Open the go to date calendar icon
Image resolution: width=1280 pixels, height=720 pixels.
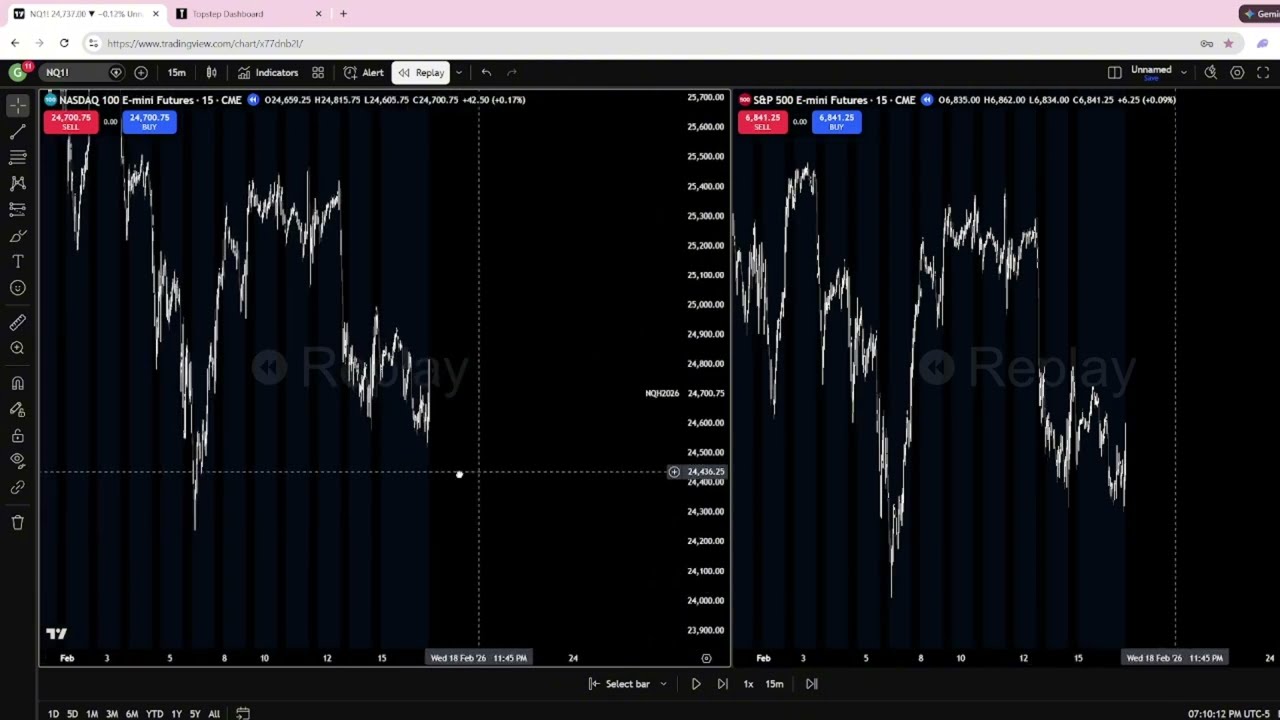click(243, 714)
